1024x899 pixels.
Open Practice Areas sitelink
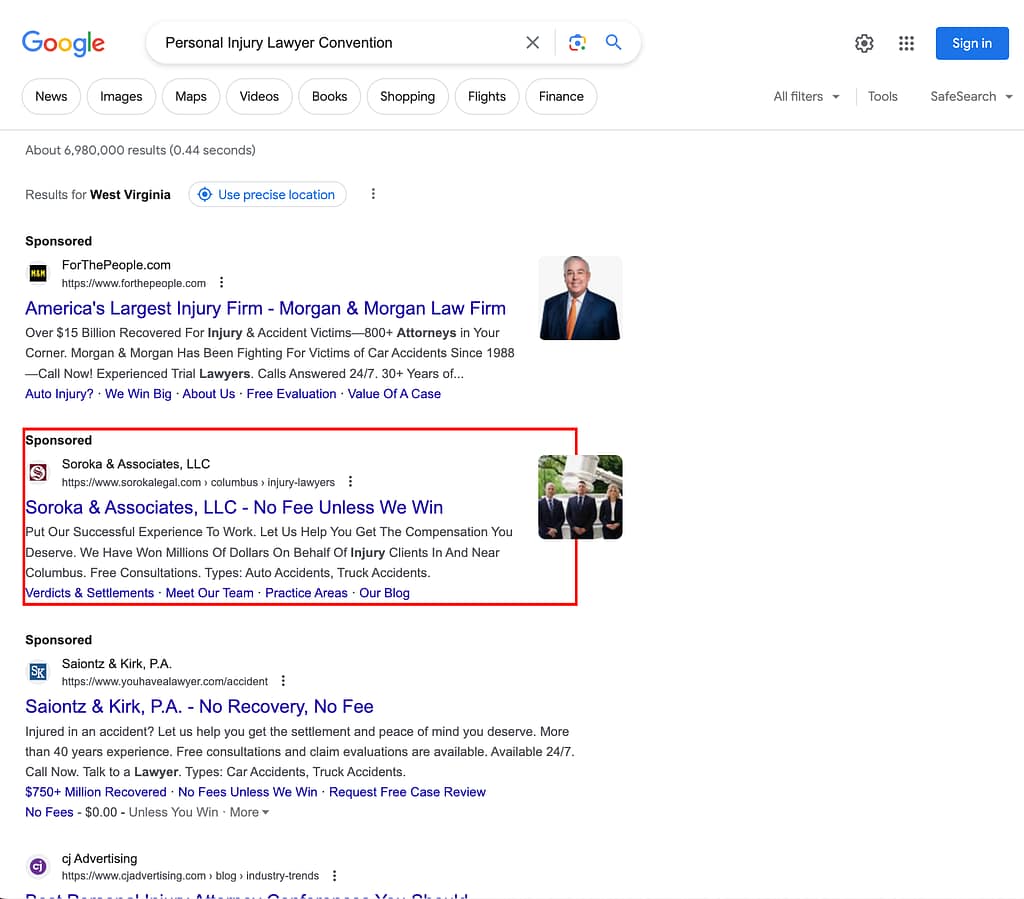[x=306, y=593]
